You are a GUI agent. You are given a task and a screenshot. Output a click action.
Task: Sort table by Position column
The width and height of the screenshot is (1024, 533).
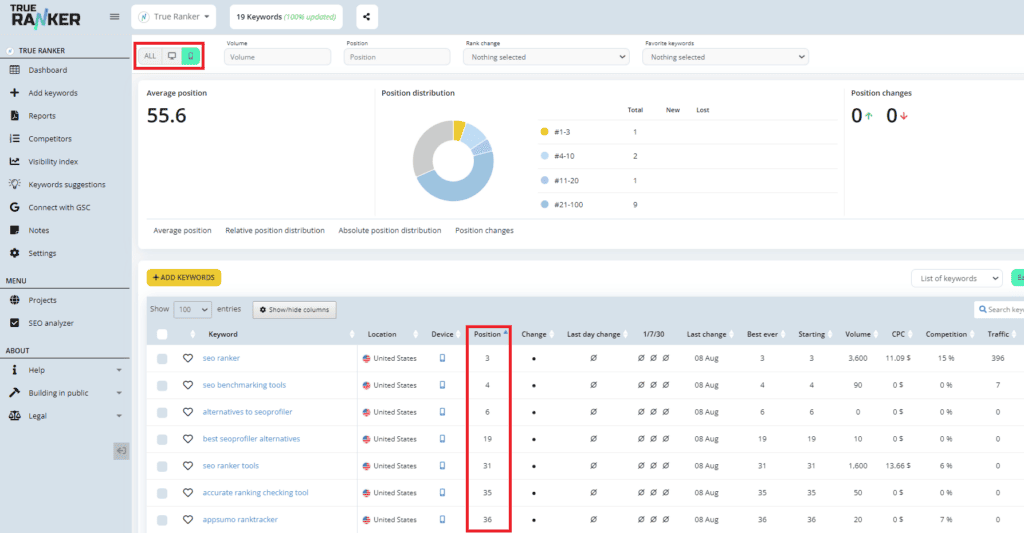click(x=487, y=334)
